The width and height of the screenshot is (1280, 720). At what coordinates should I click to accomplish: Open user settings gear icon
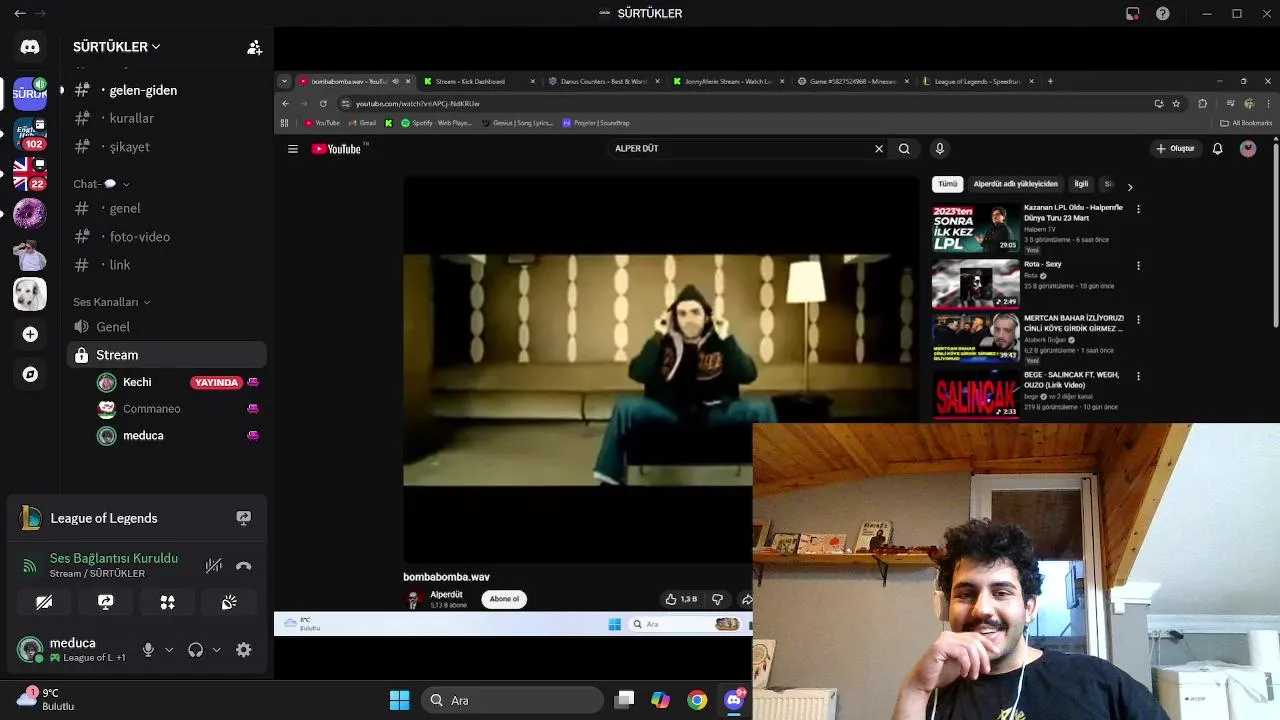(243, 650)
